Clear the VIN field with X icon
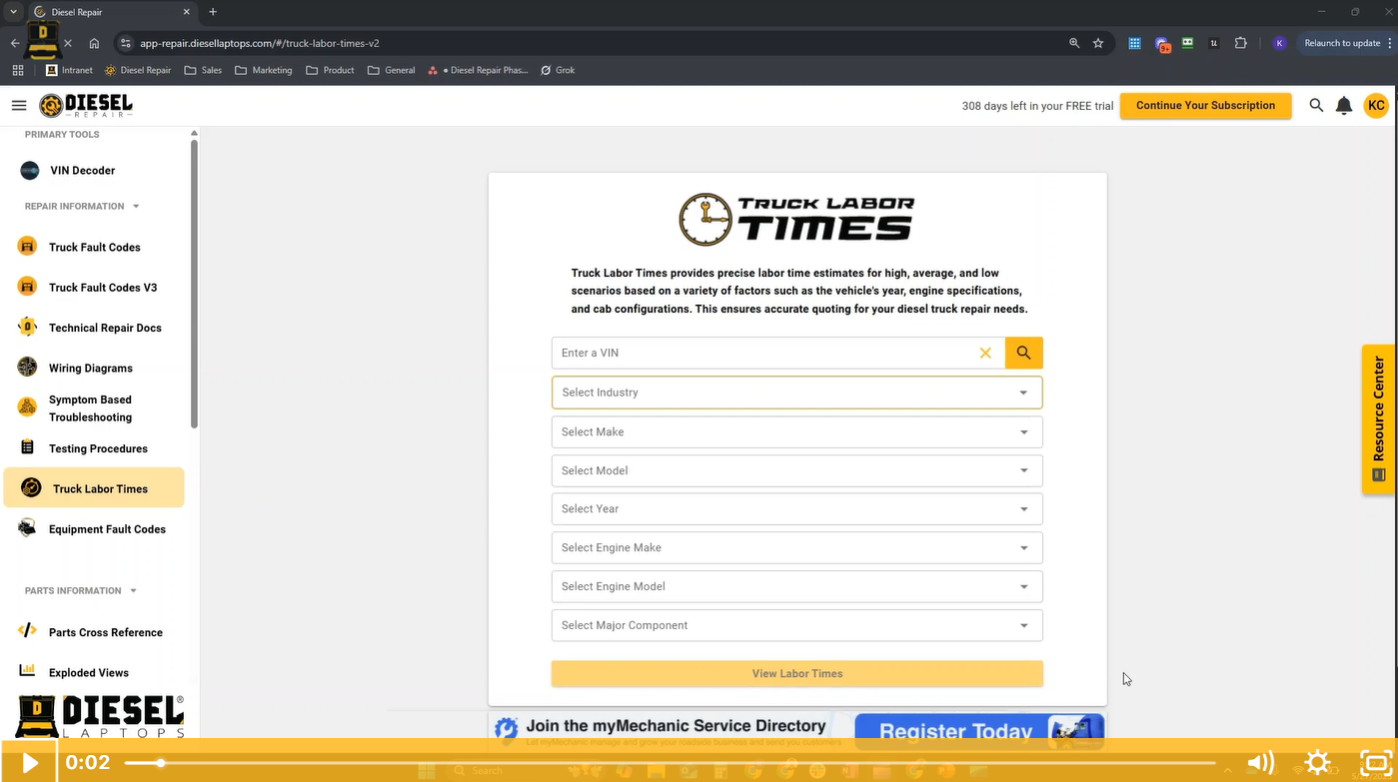The width and height of the screenshot is (1398, 782). coord(985,353)
